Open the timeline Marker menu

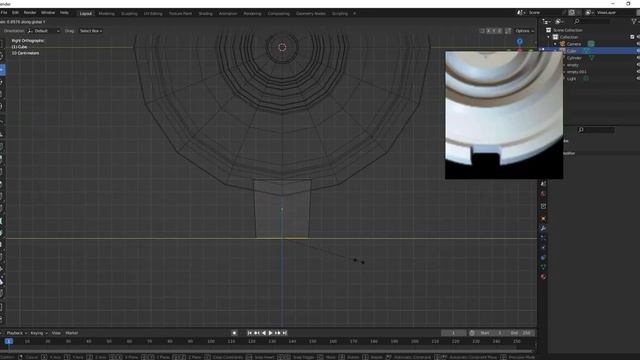click(71, 333)
